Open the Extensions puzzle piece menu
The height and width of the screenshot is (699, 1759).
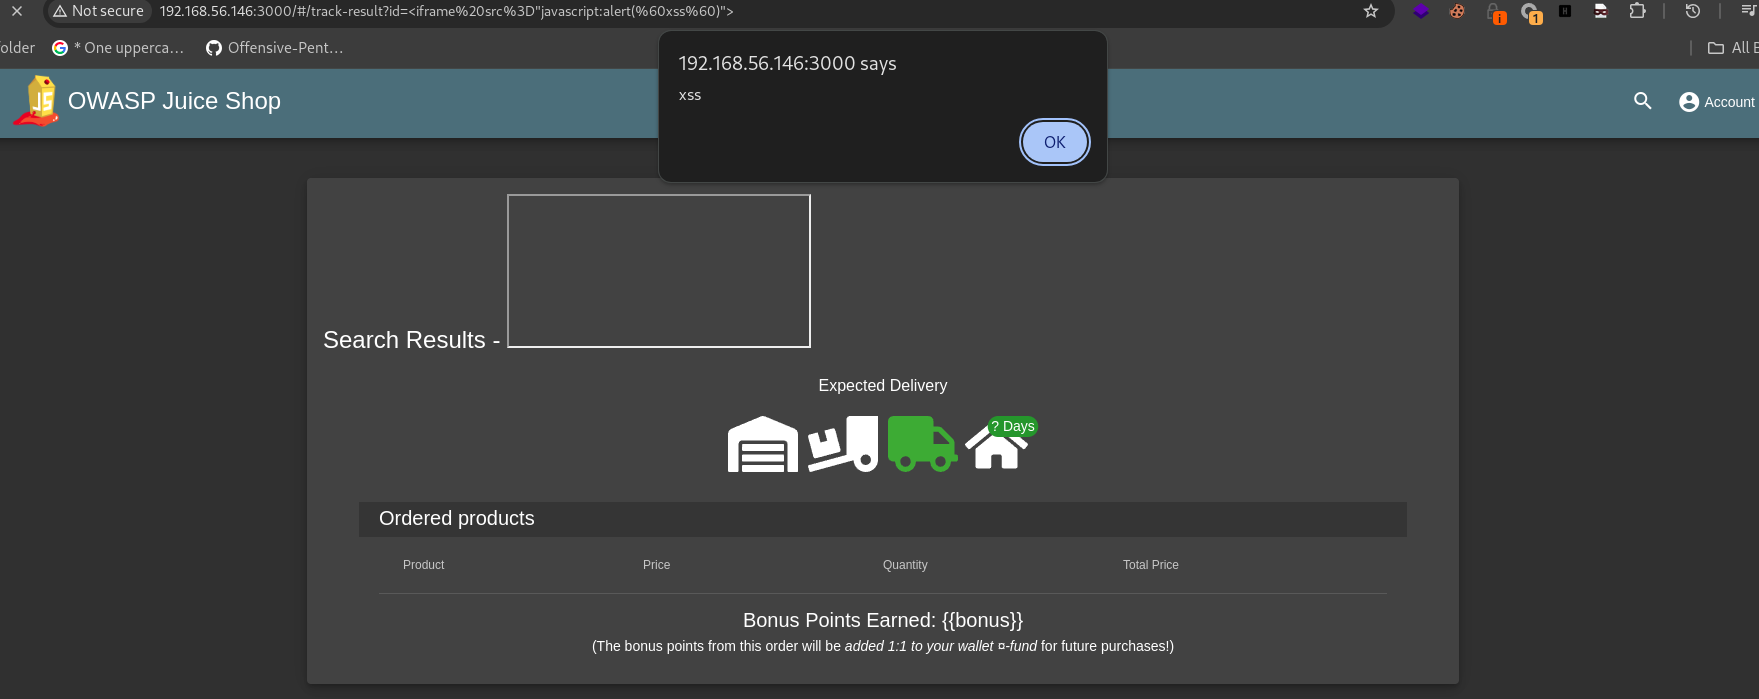(x=1637, y=11)
